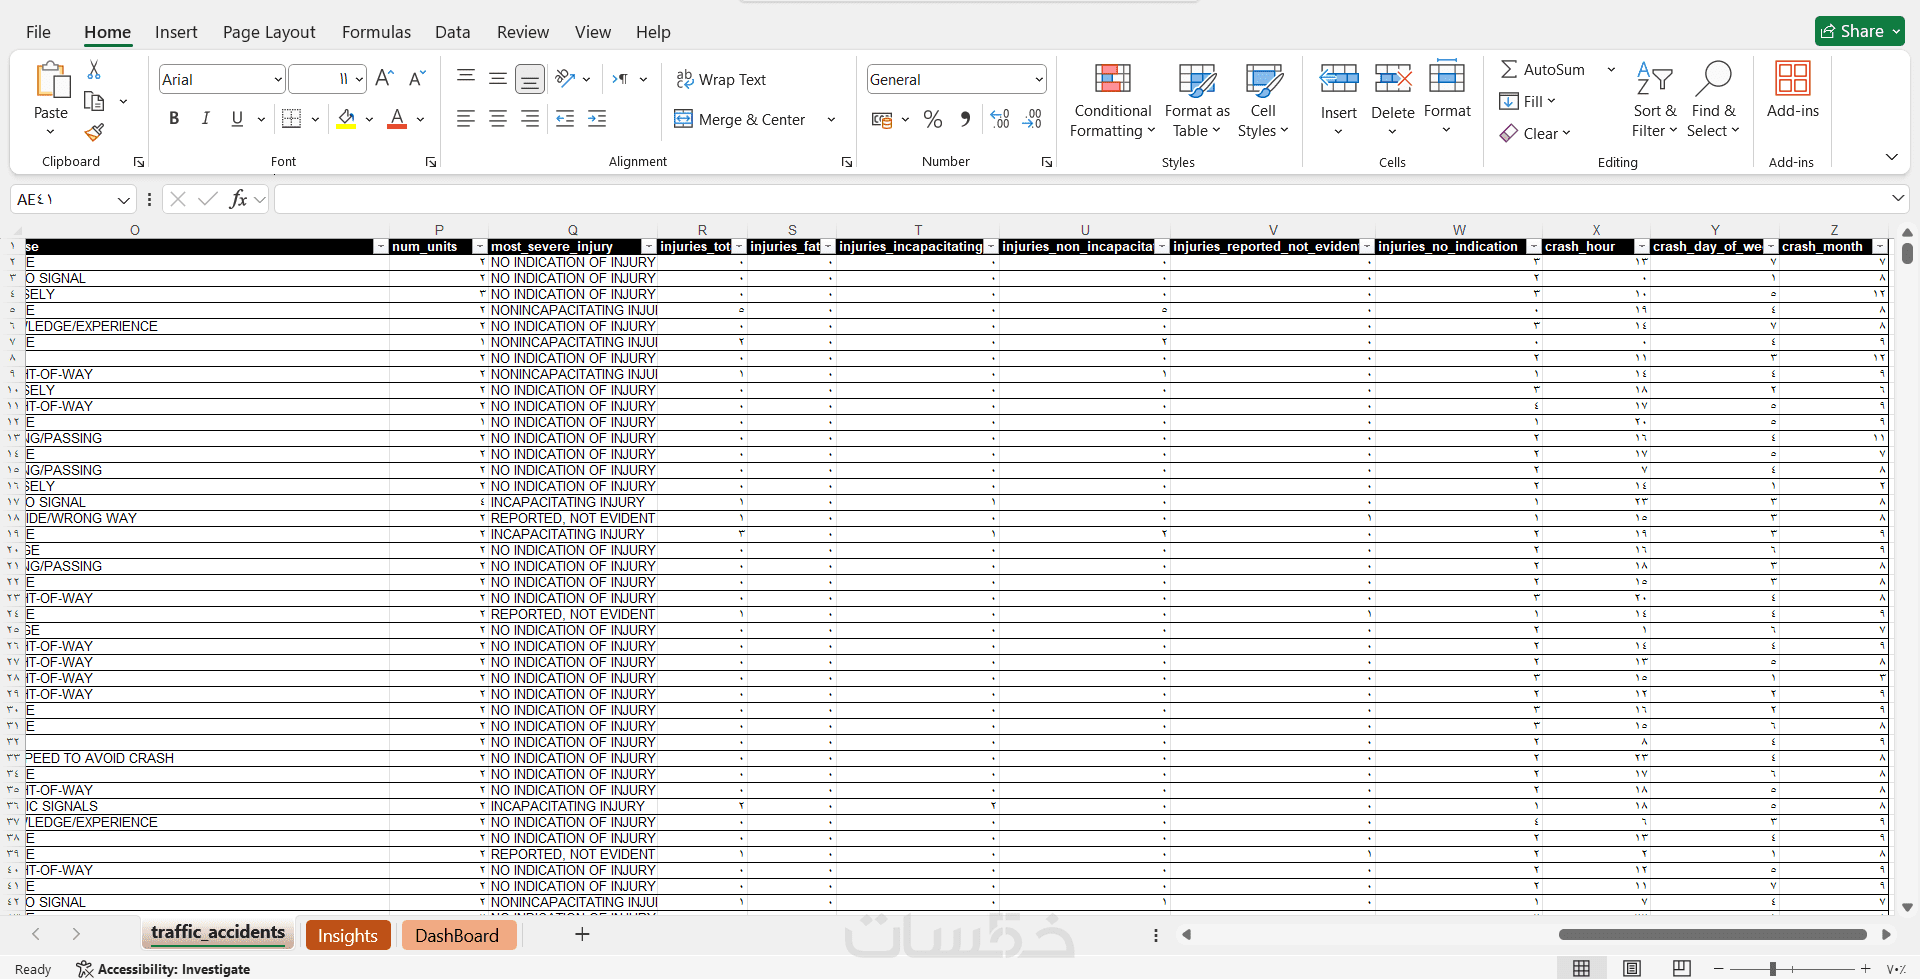The height and width of the screenshot is (979, 1920).
Task: Adjust the zoom slider in status bar
Action: 1773,969
